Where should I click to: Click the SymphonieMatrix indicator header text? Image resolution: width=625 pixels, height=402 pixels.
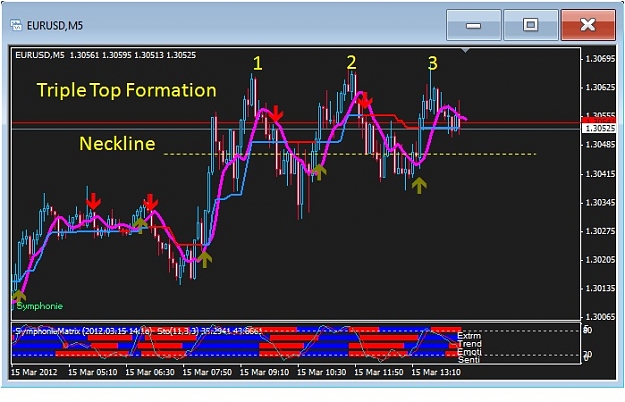click(x=138, y=331)
